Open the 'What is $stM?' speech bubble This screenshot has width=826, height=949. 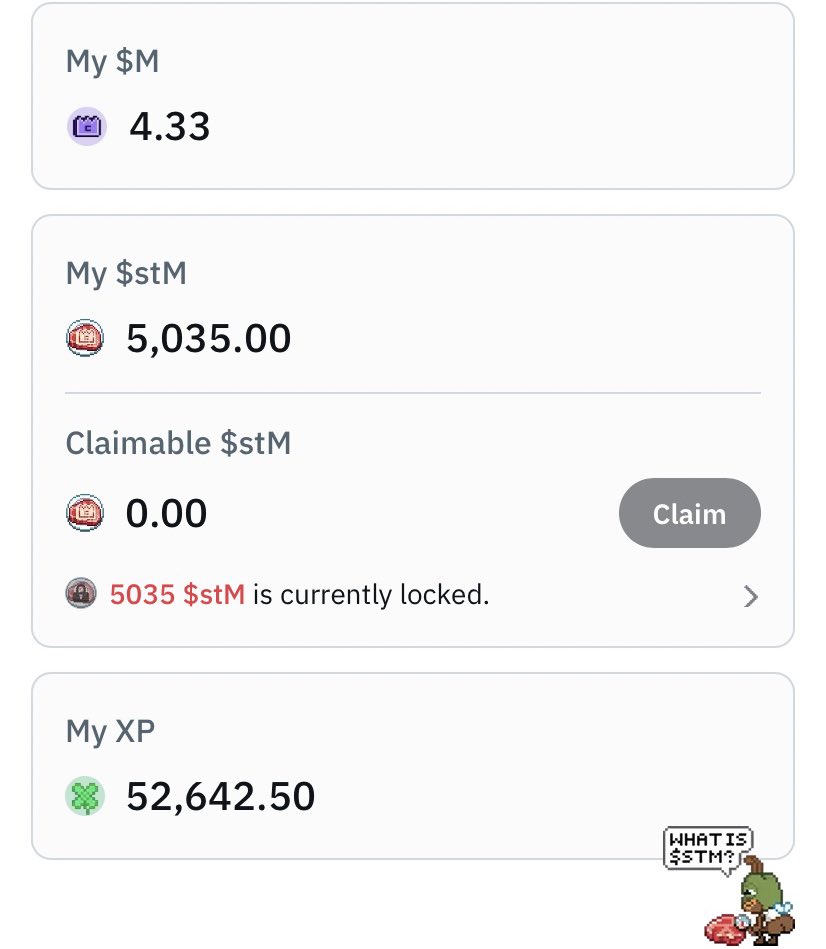pyautogui.click(x=708, y=849)
